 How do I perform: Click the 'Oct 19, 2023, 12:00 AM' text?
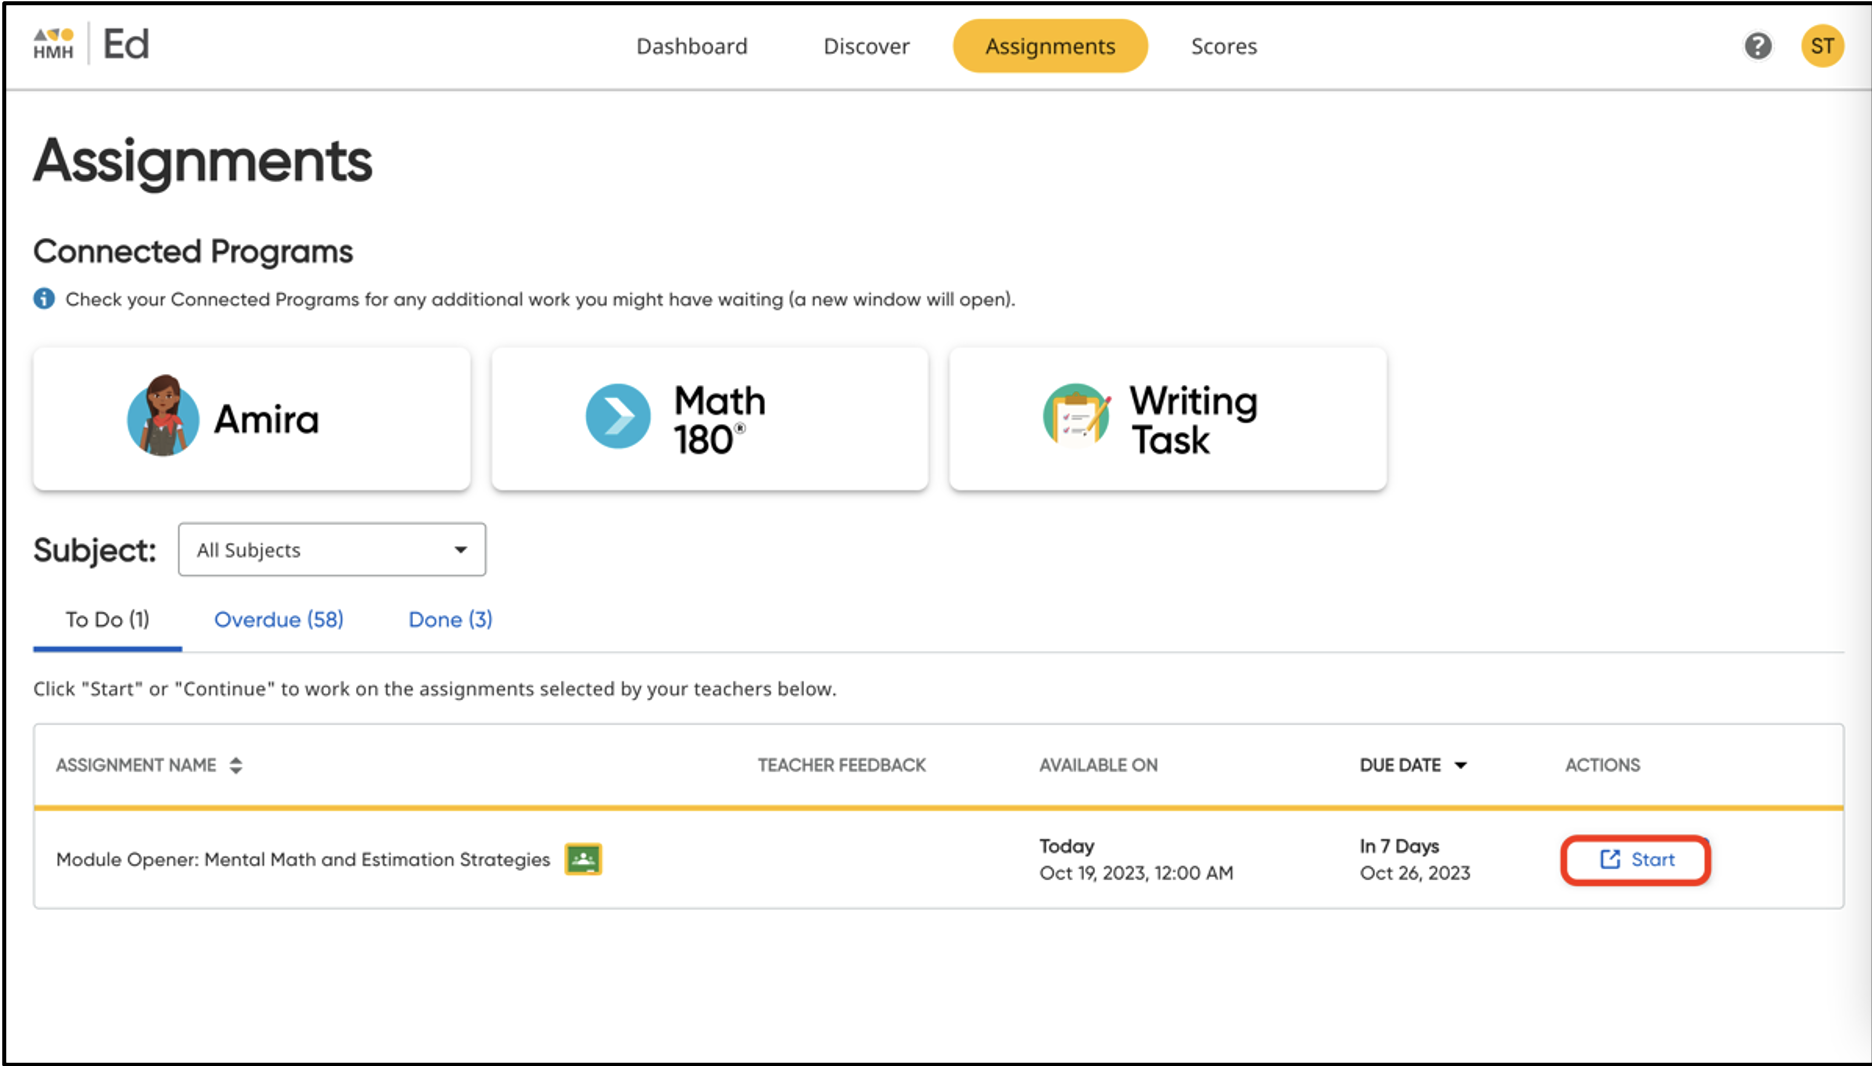pos(1136,873)
